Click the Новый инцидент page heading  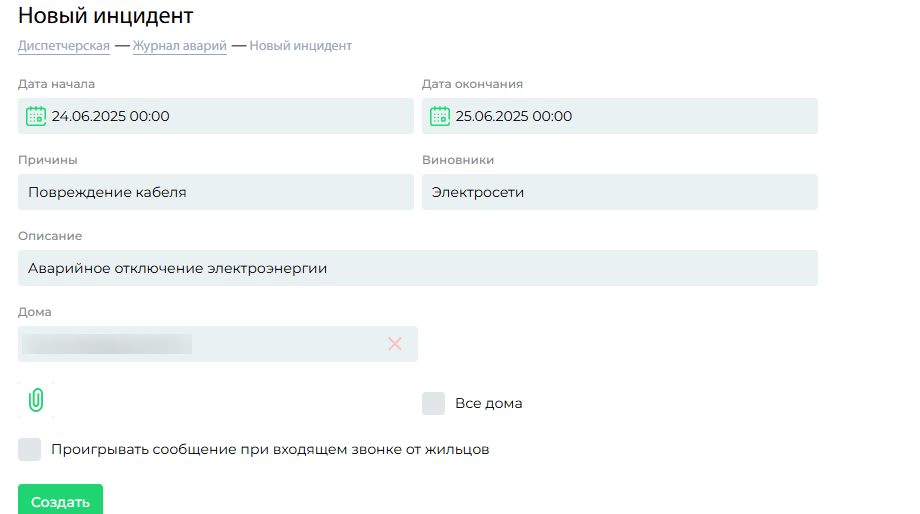[x=106, y=16]
